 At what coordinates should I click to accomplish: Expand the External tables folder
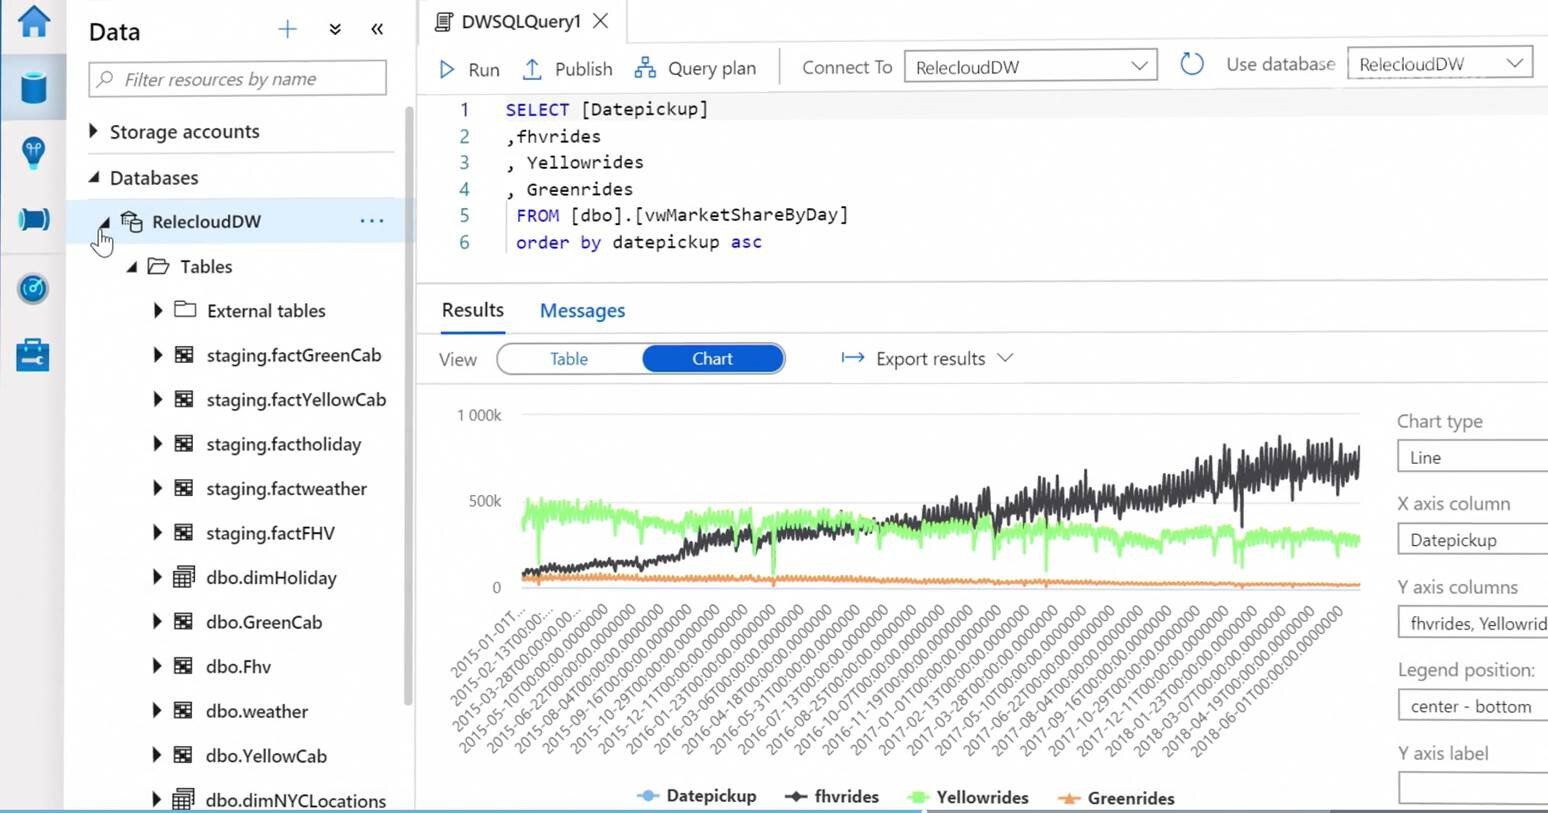click(158, 311)
